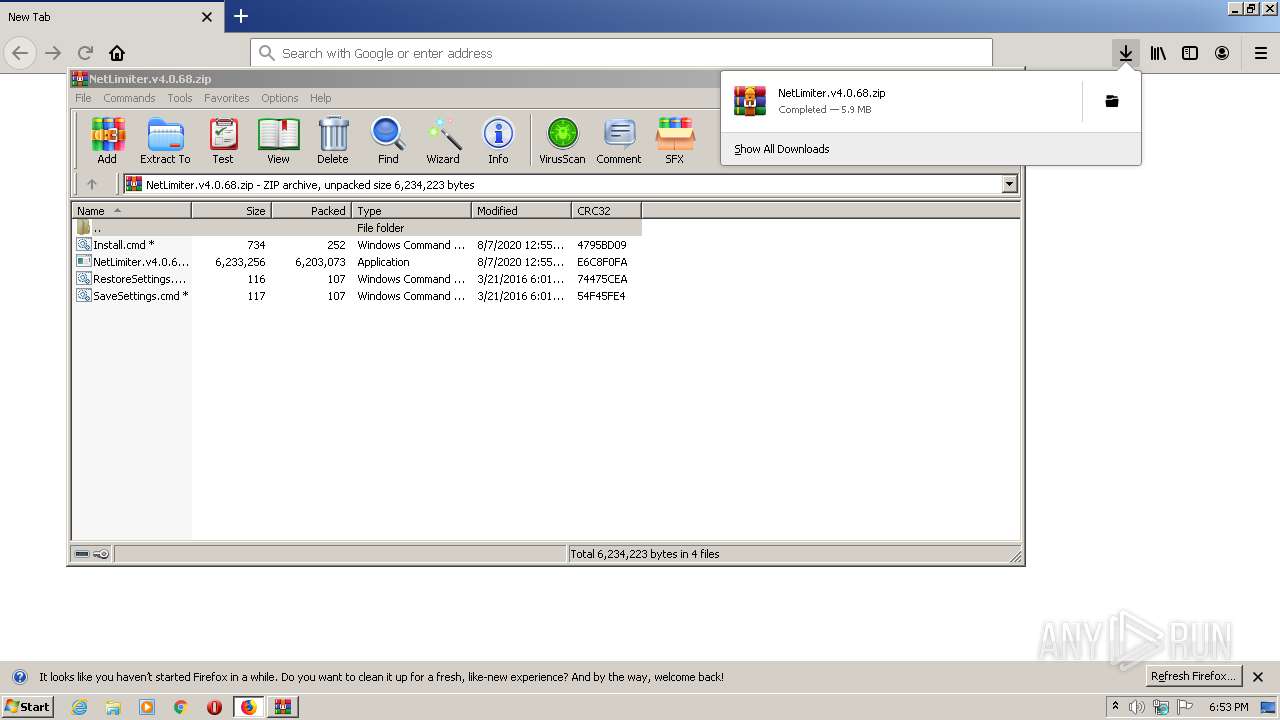Image resolution: width=1280 pixels, height=720 pixels.
Task: Open the Options menu
Action: pyautogui.click(x=280, y=98)
